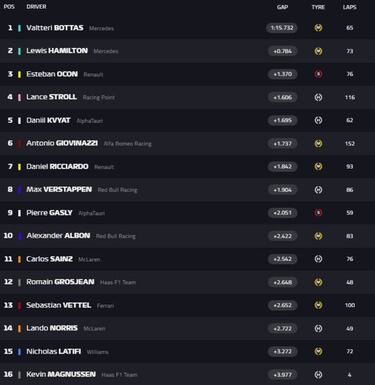This screenshot has width=375, height=385.
Task: Click Ocon's red soft tyre icon
Action: (318, 74)
